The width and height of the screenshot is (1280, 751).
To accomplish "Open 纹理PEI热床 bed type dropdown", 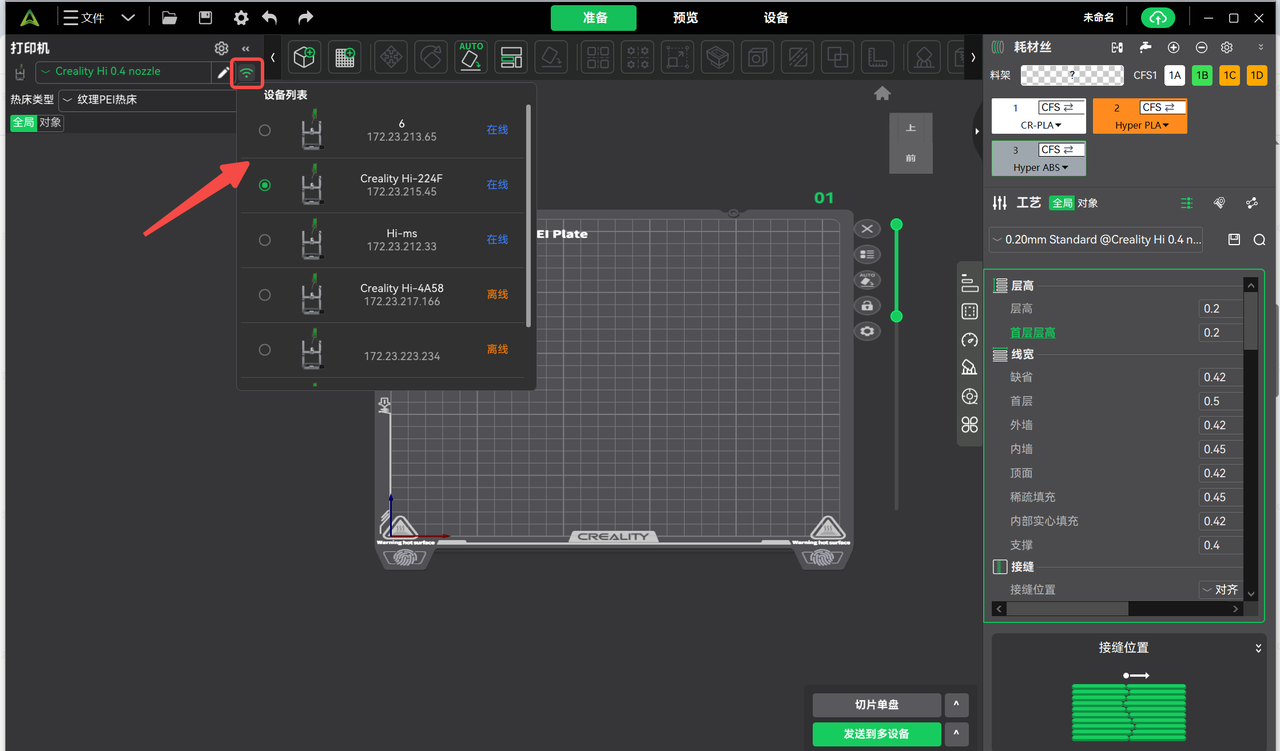I will coord(148,100).
